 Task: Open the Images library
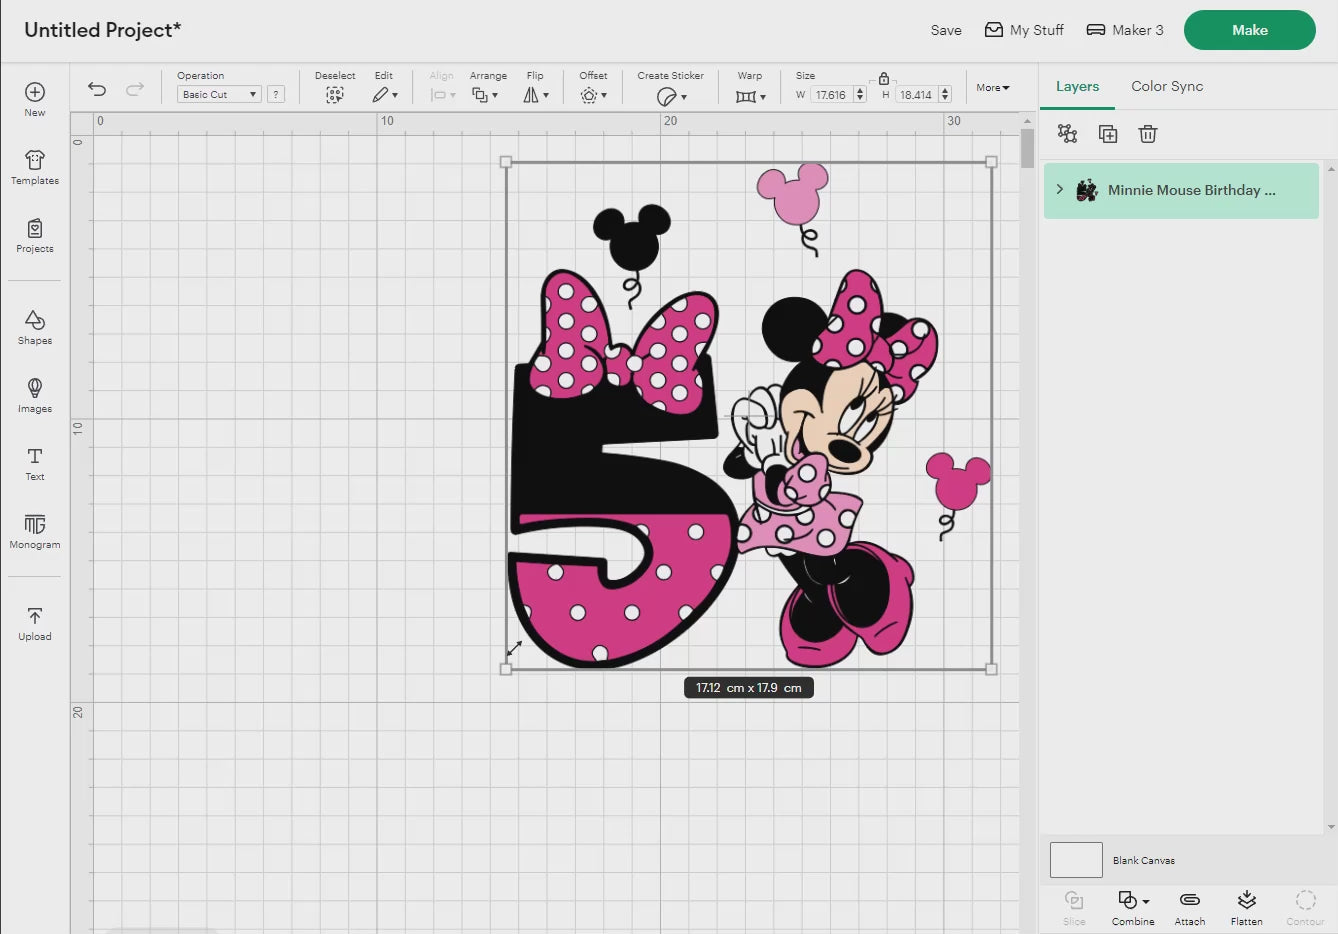[35, 395]
